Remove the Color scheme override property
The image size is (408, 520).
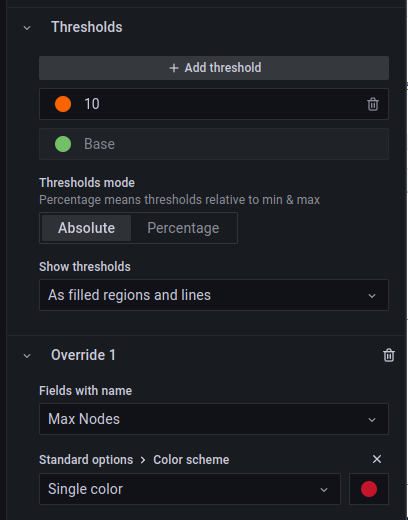pyautogui.click(x=377, y=459)
